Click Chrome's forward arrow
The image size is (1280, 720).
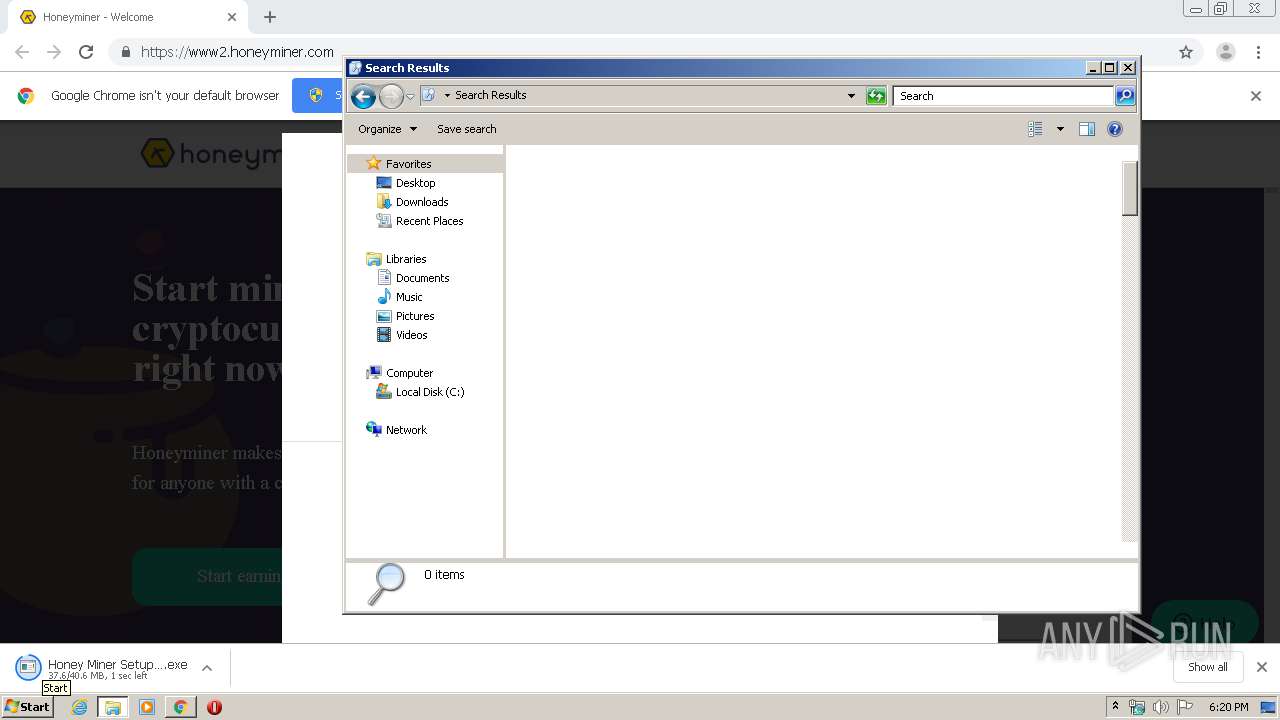[x=54, y=52]
